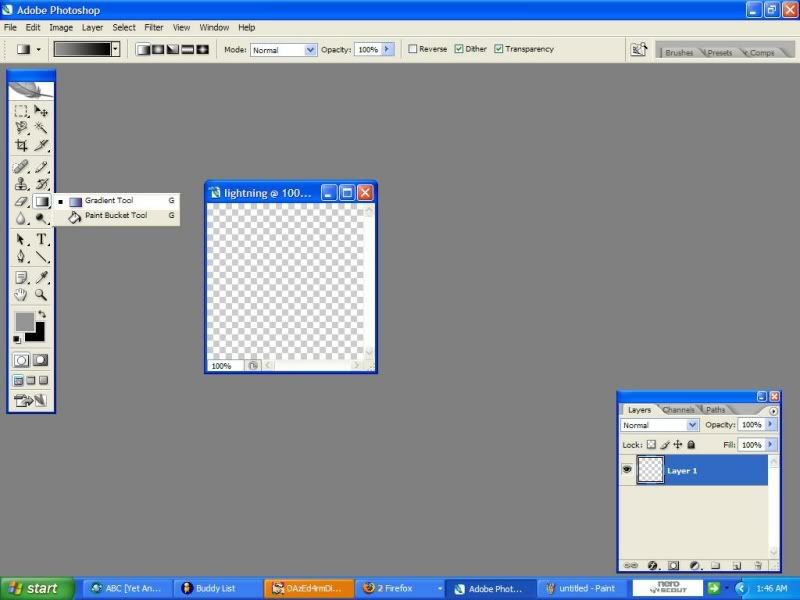Open the Window menu
The height and width of the screenshot is (600, 800).
214,28
